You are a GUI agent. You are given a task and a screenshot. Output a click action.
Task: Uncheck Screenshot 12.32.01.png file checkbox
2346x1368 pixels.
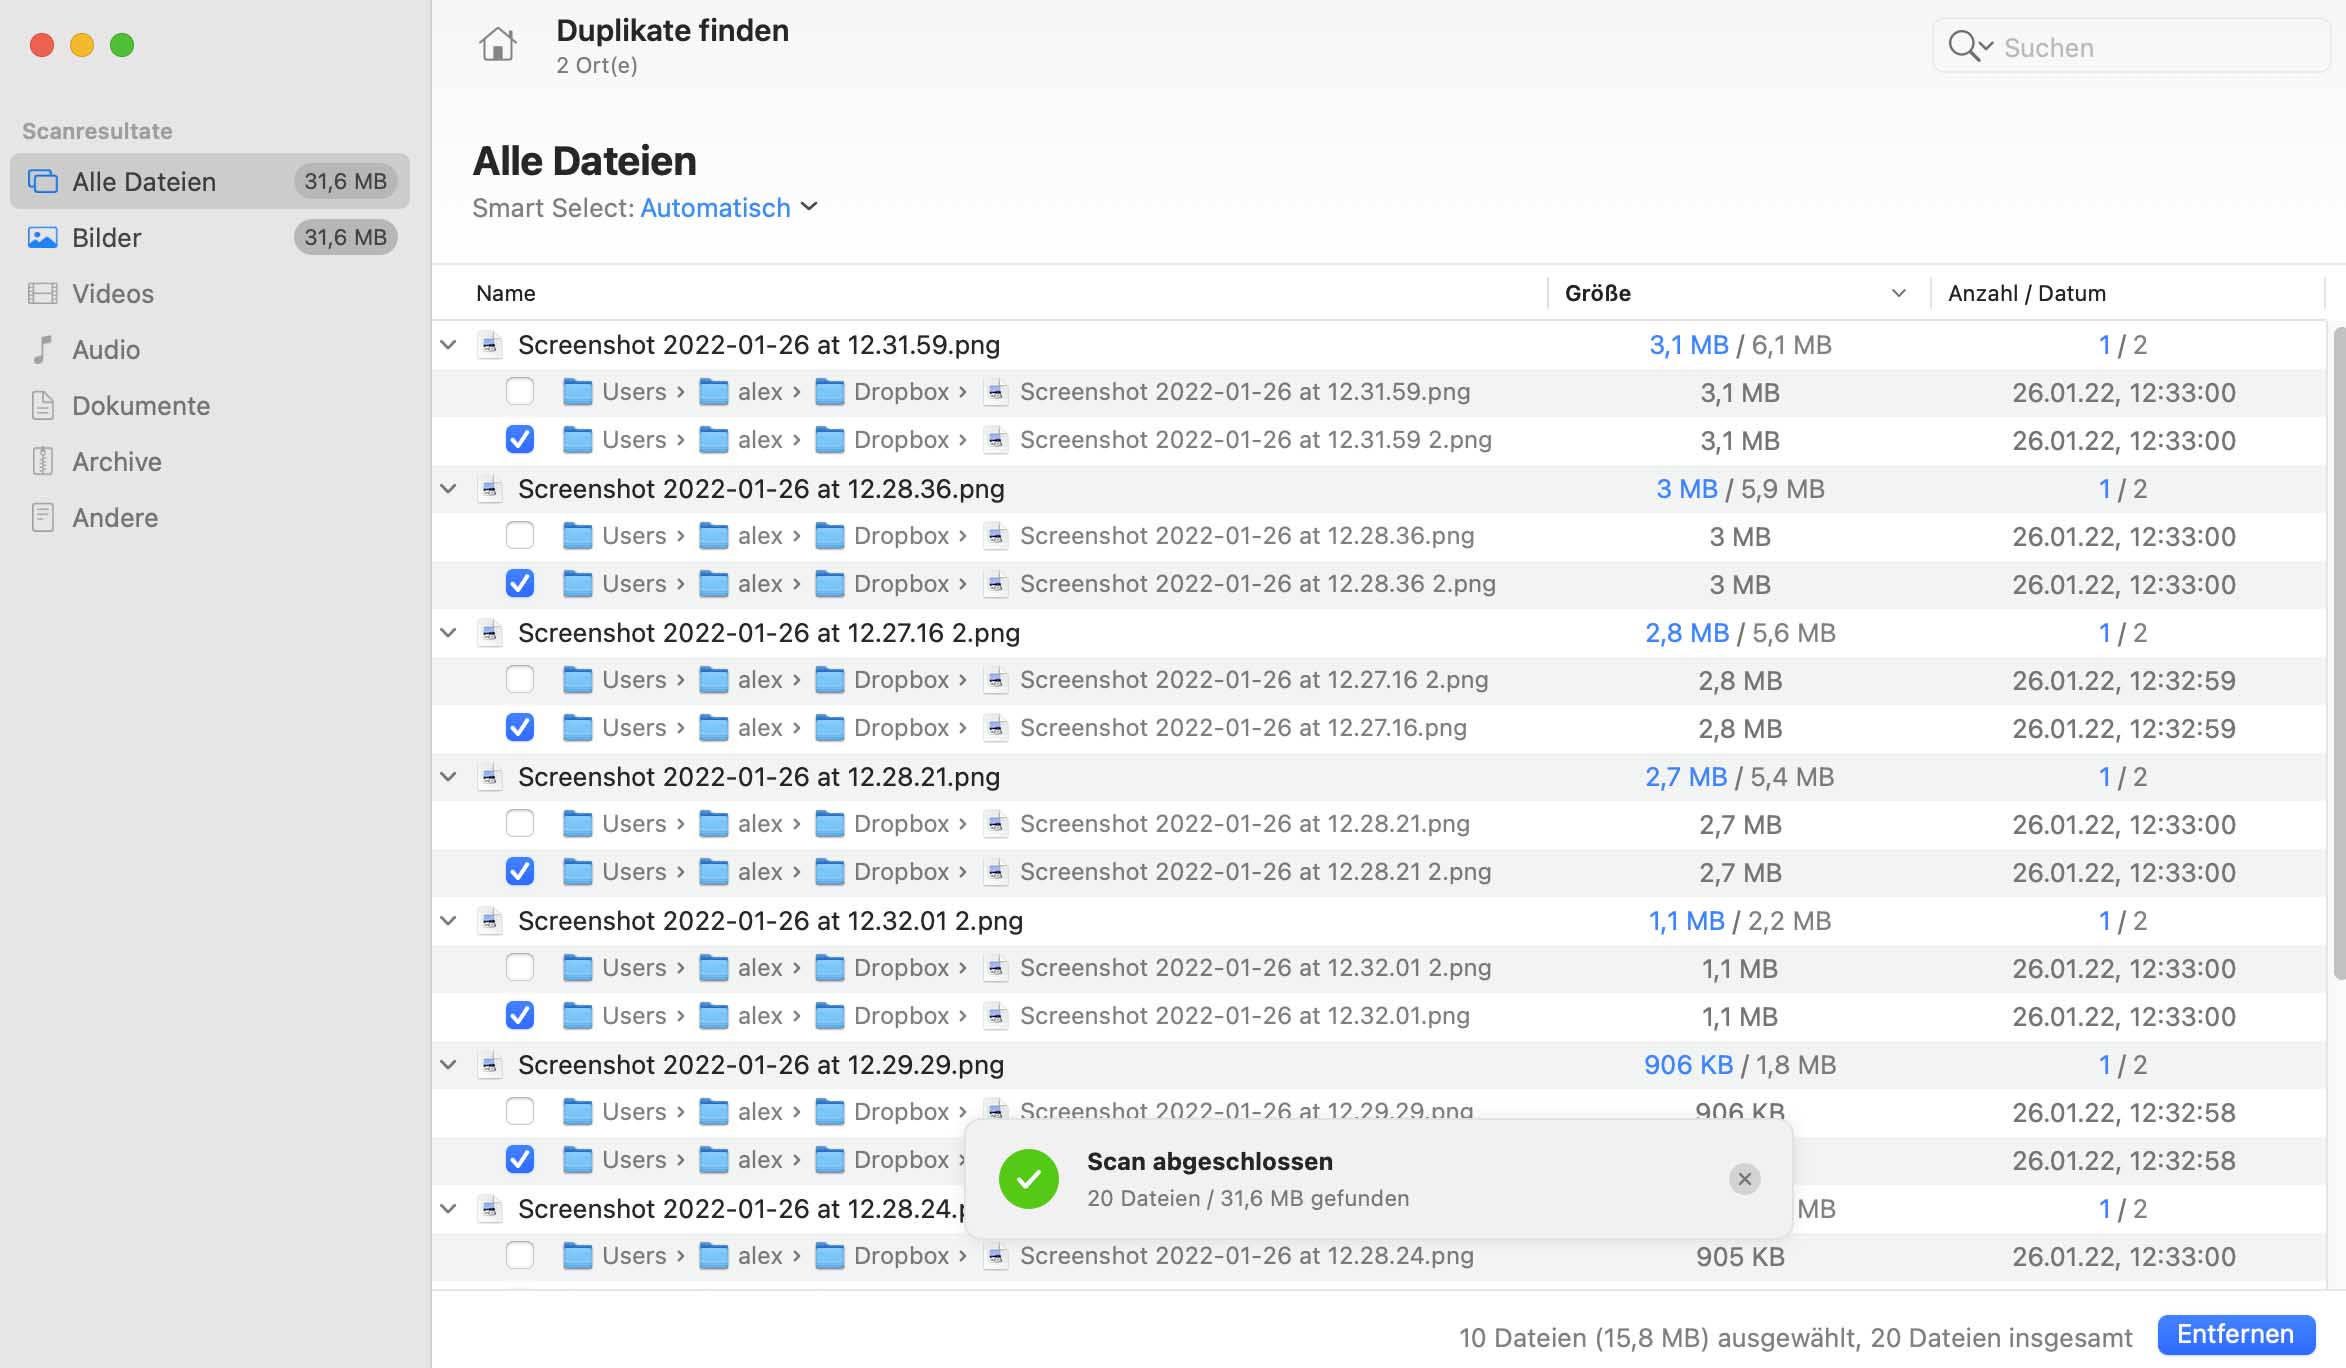click(520, 1015)
